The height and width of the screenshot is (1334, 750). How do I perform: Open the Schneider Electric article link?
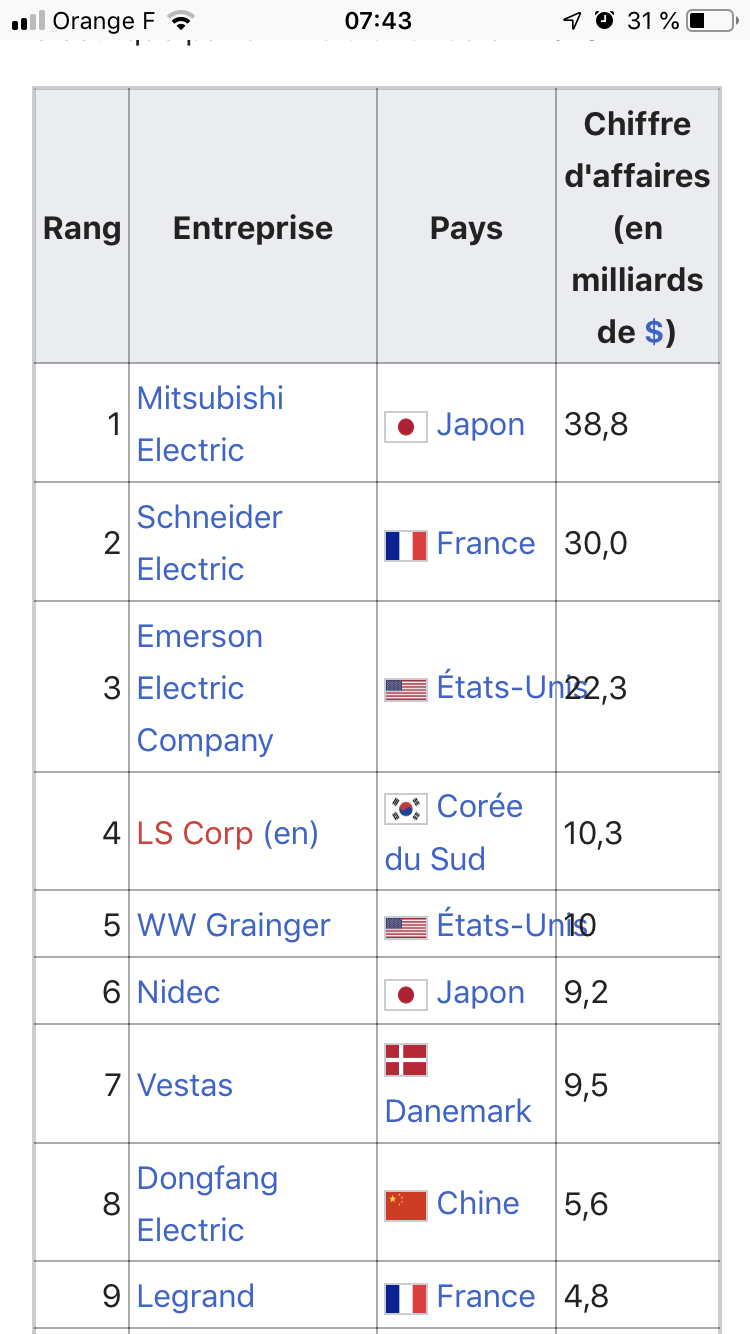[209, 542]
